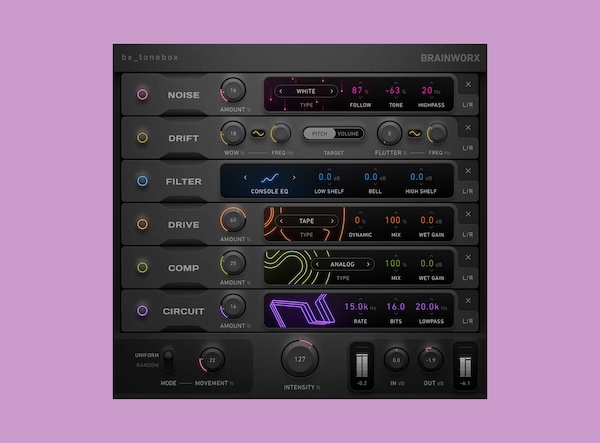The height and width of the screenshot is (443, 600).
Task: Select previous filter type before Console EQ
Action: point(245,178)
